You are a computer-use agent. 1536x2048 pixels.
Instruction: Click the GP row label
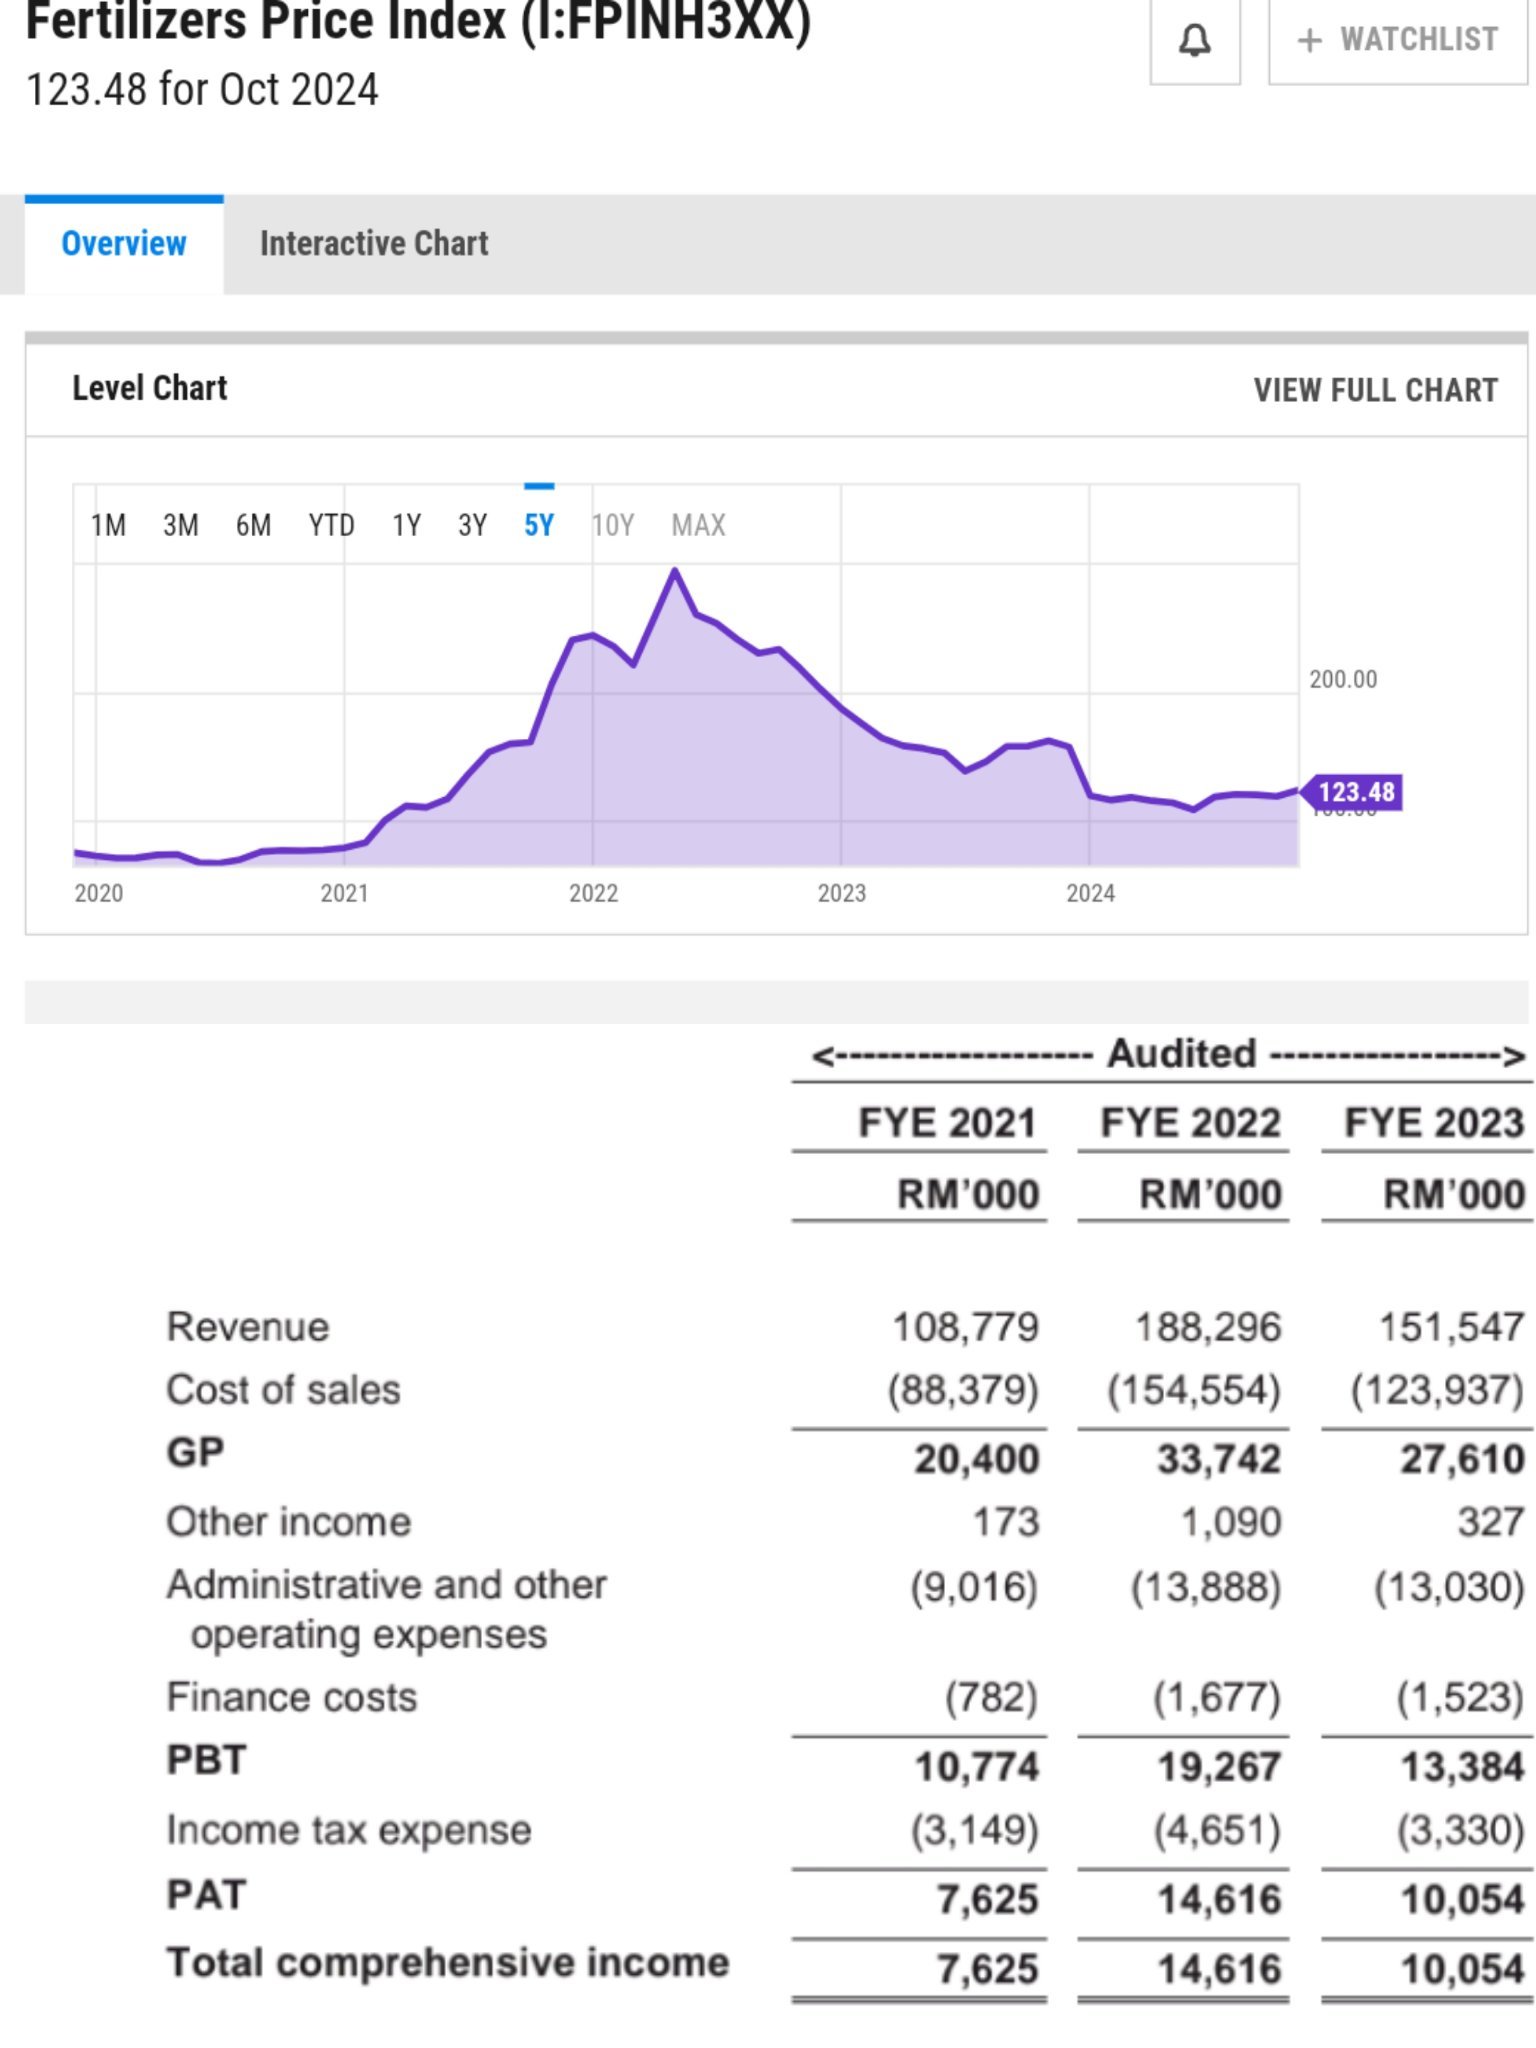[195, 1452]
